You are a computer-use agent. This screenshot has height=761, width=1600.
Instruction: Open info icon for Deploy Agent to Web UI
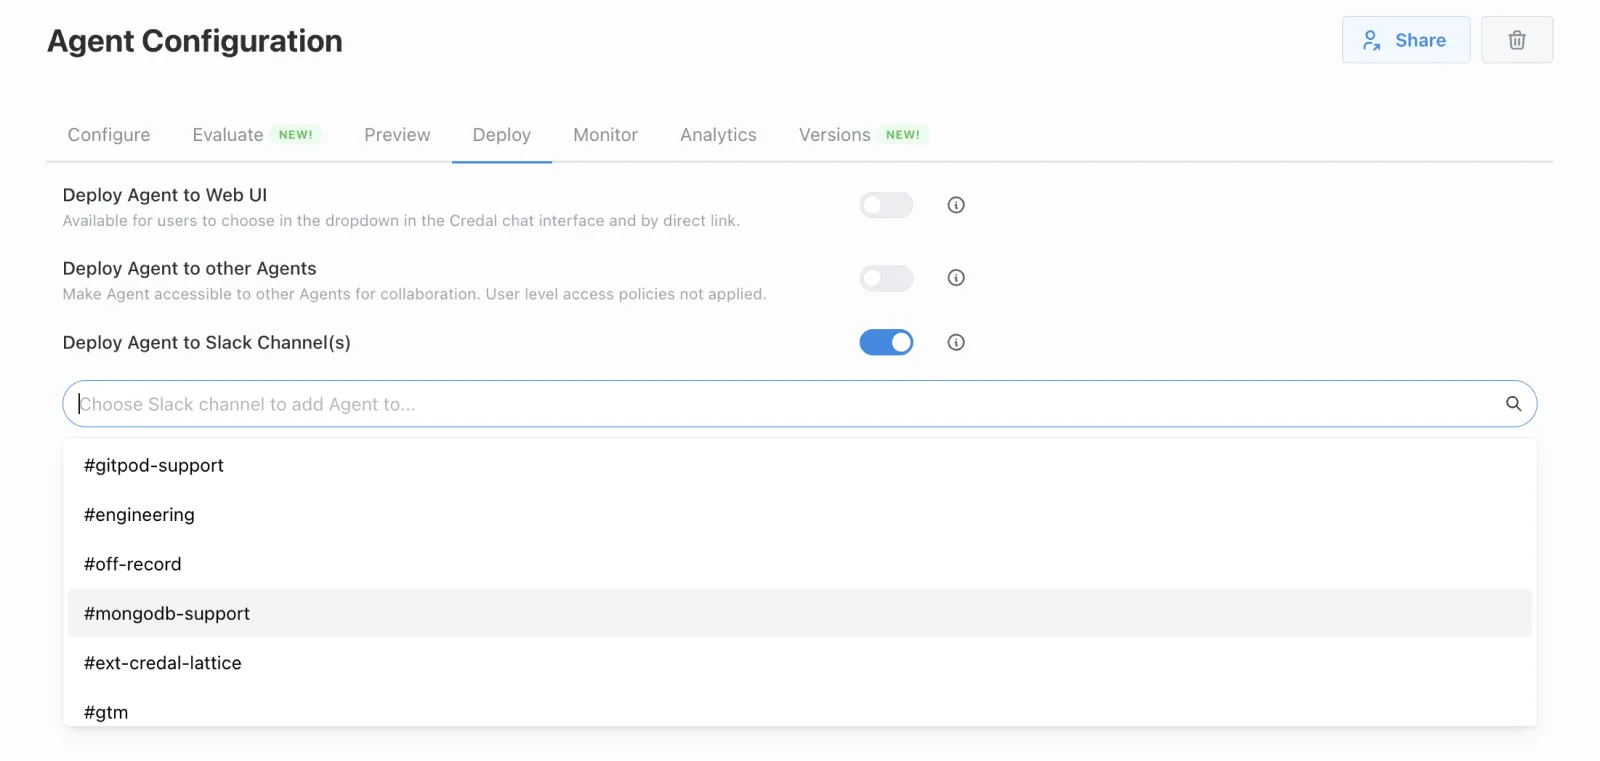pos(956,205)
